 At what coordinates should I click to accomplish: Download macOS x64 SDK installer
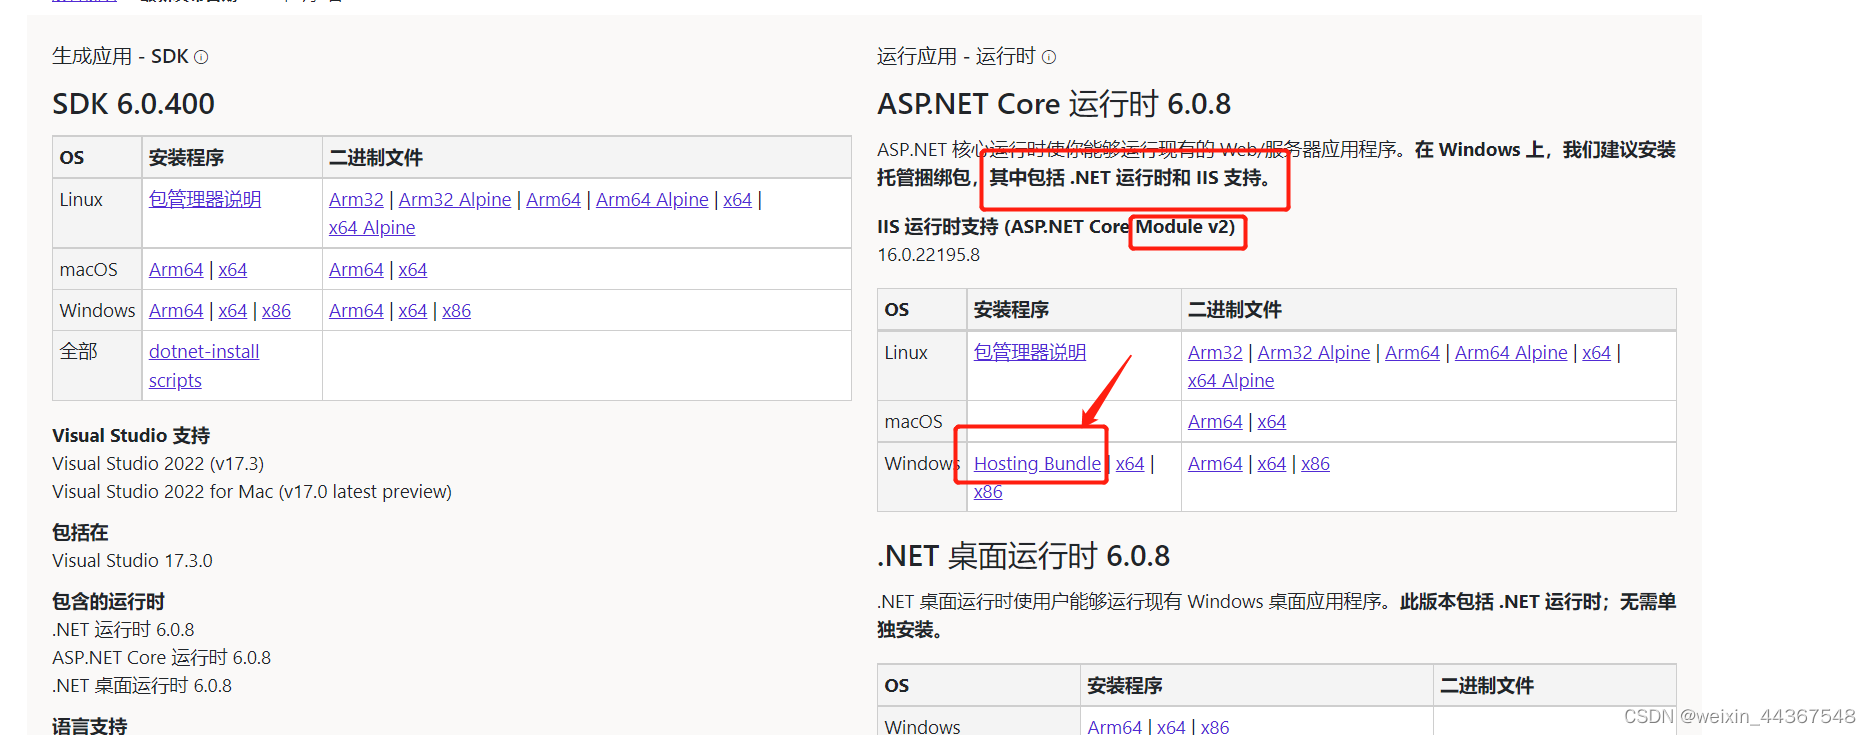pyautogui.click(x=233, y=269)
